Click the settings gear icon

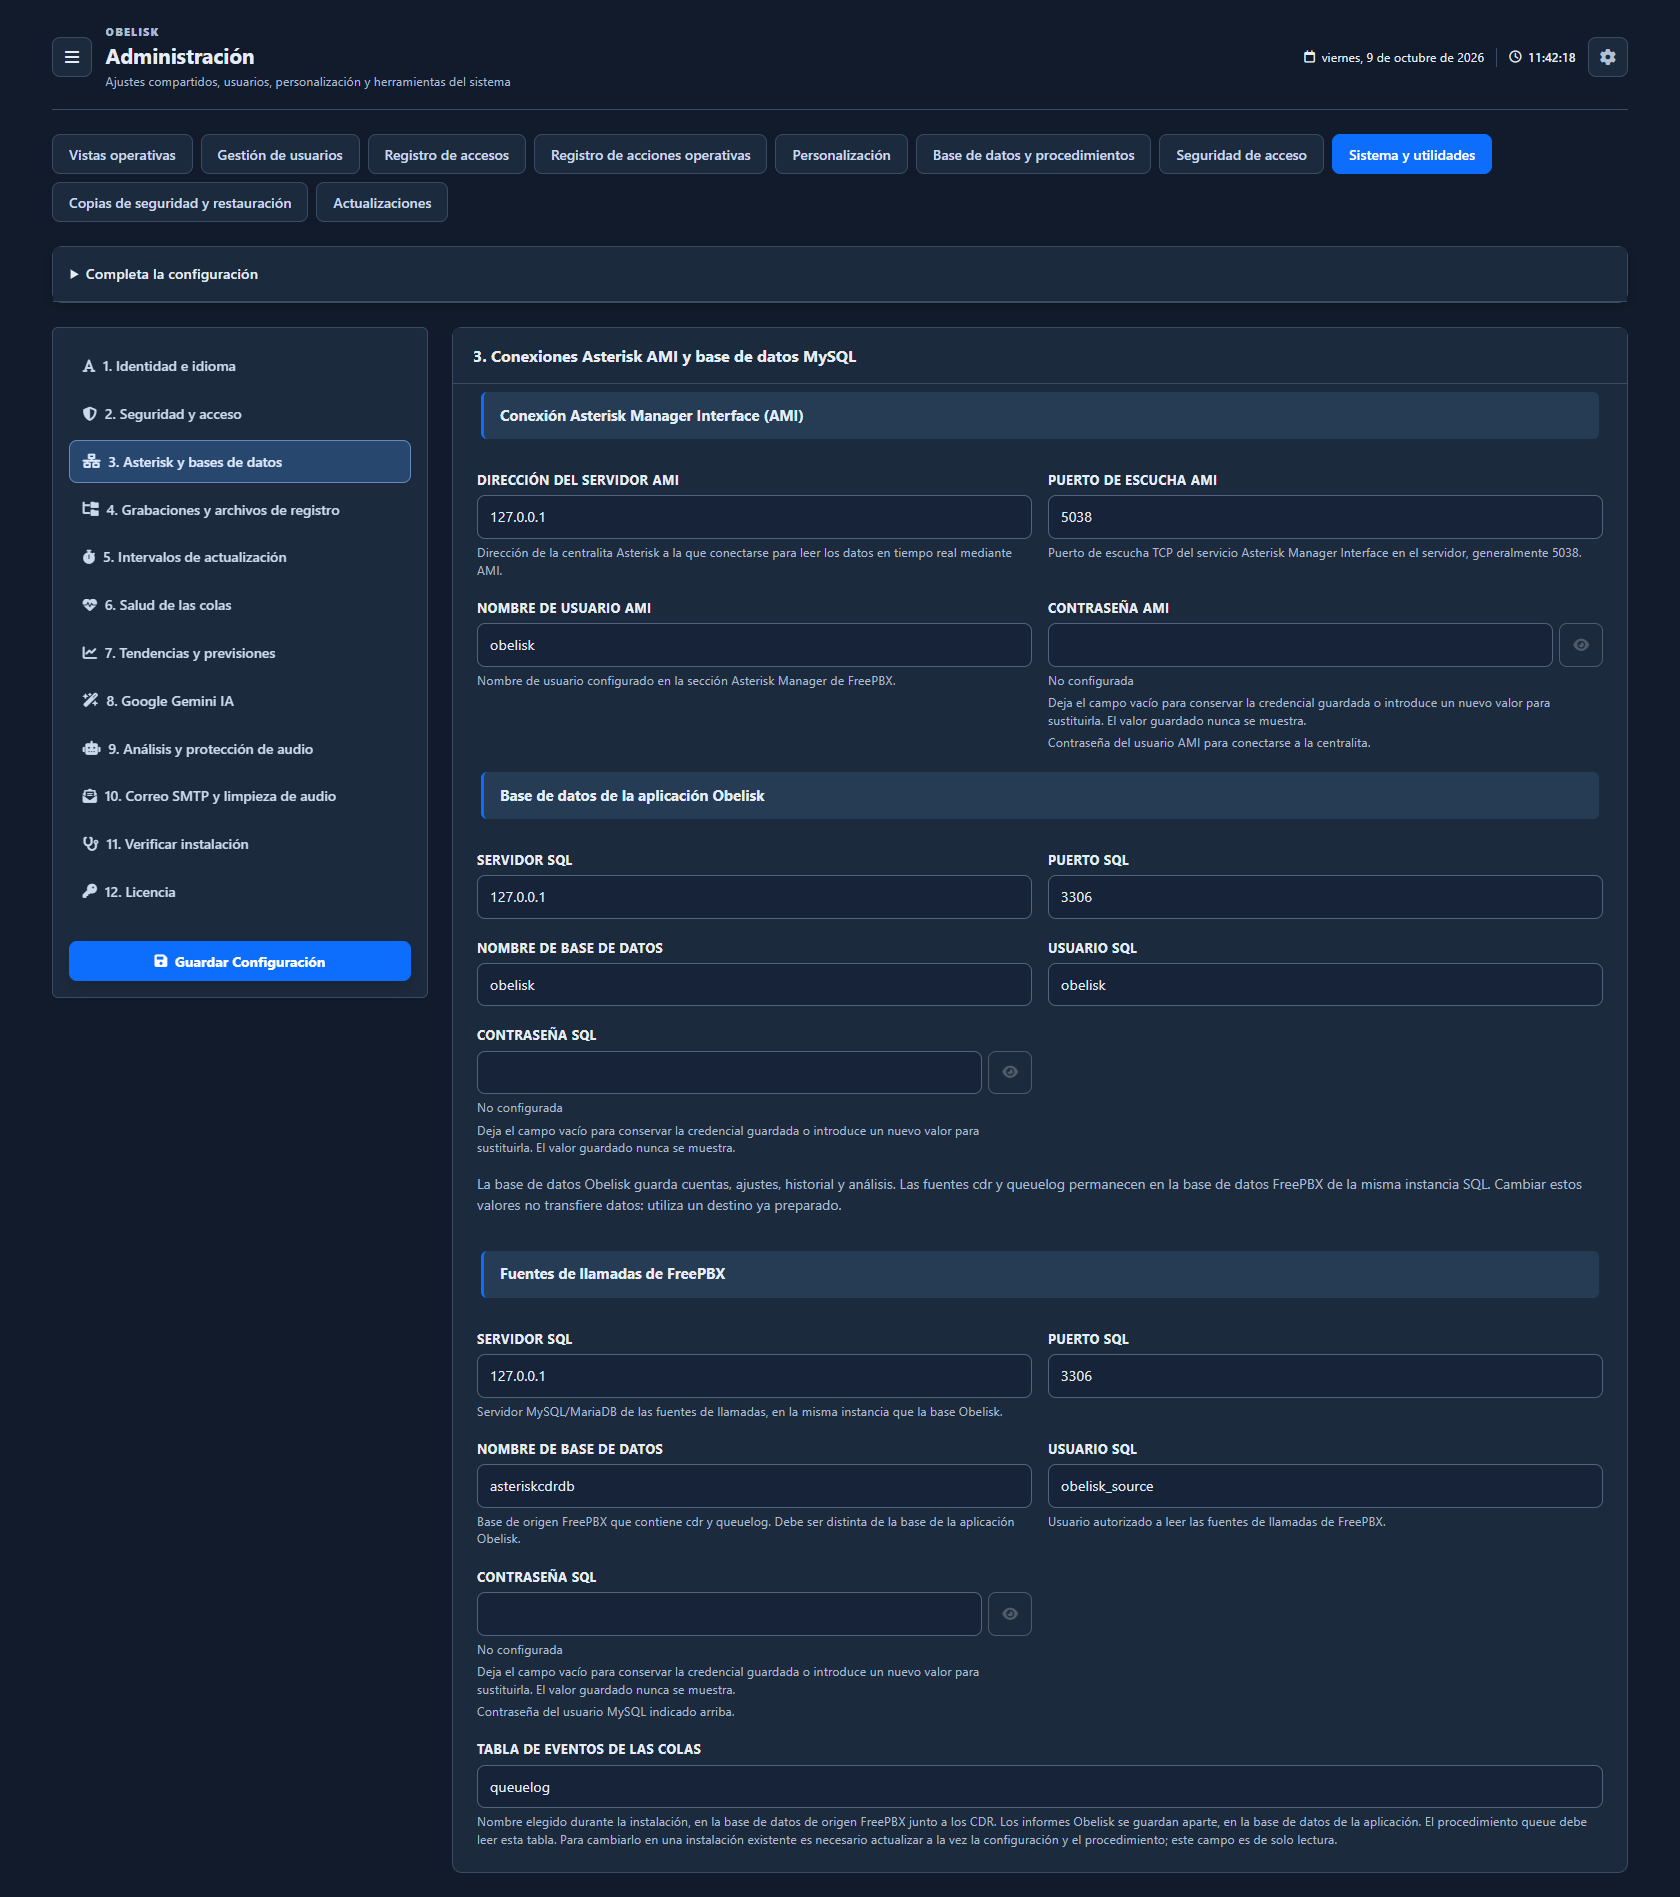coord(1608,57)
